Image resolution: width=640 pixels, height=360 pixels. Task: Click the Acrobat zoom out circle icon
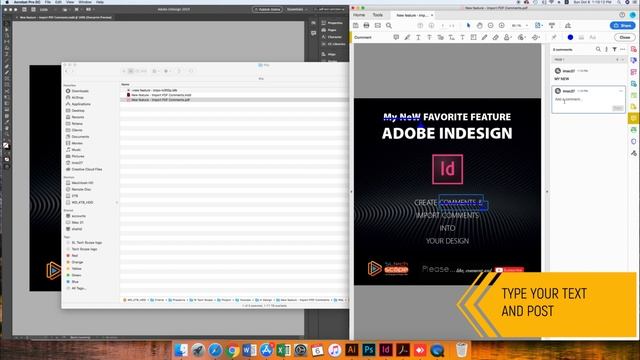491,25
